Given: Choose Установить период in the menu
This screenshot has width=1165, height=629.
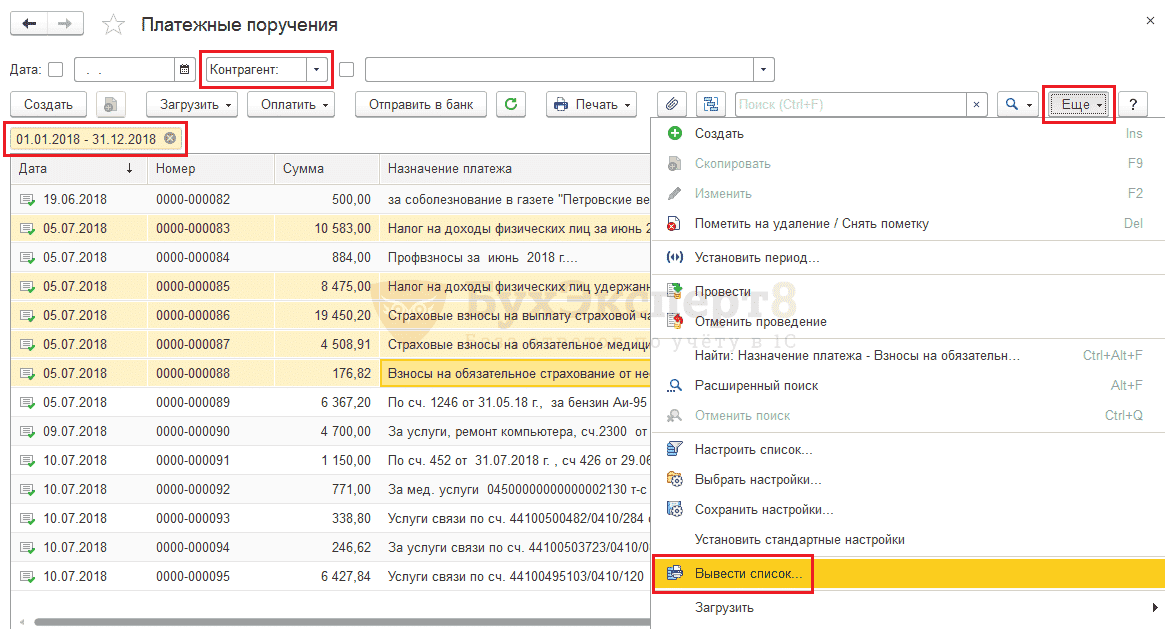Looking at the screenshot, I should tap(756, 257).
